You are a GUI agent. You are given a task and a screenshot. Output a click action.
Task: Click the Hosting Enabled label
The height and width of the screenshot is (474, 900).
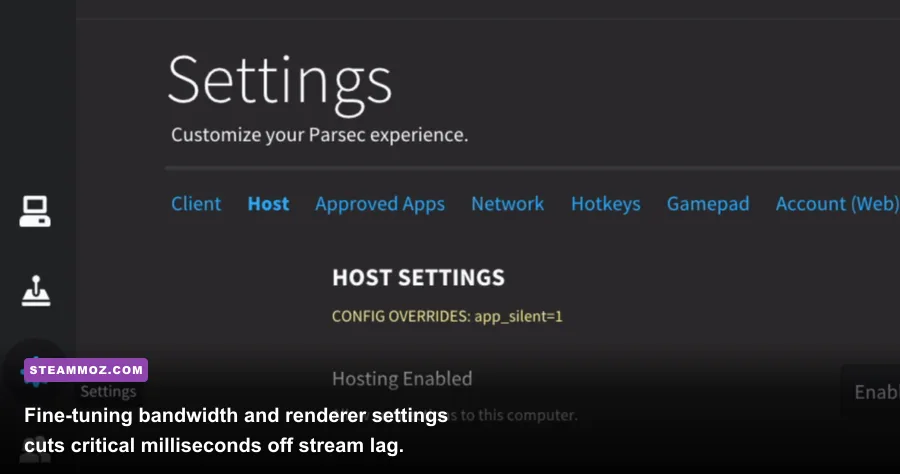tap(402, 379)
